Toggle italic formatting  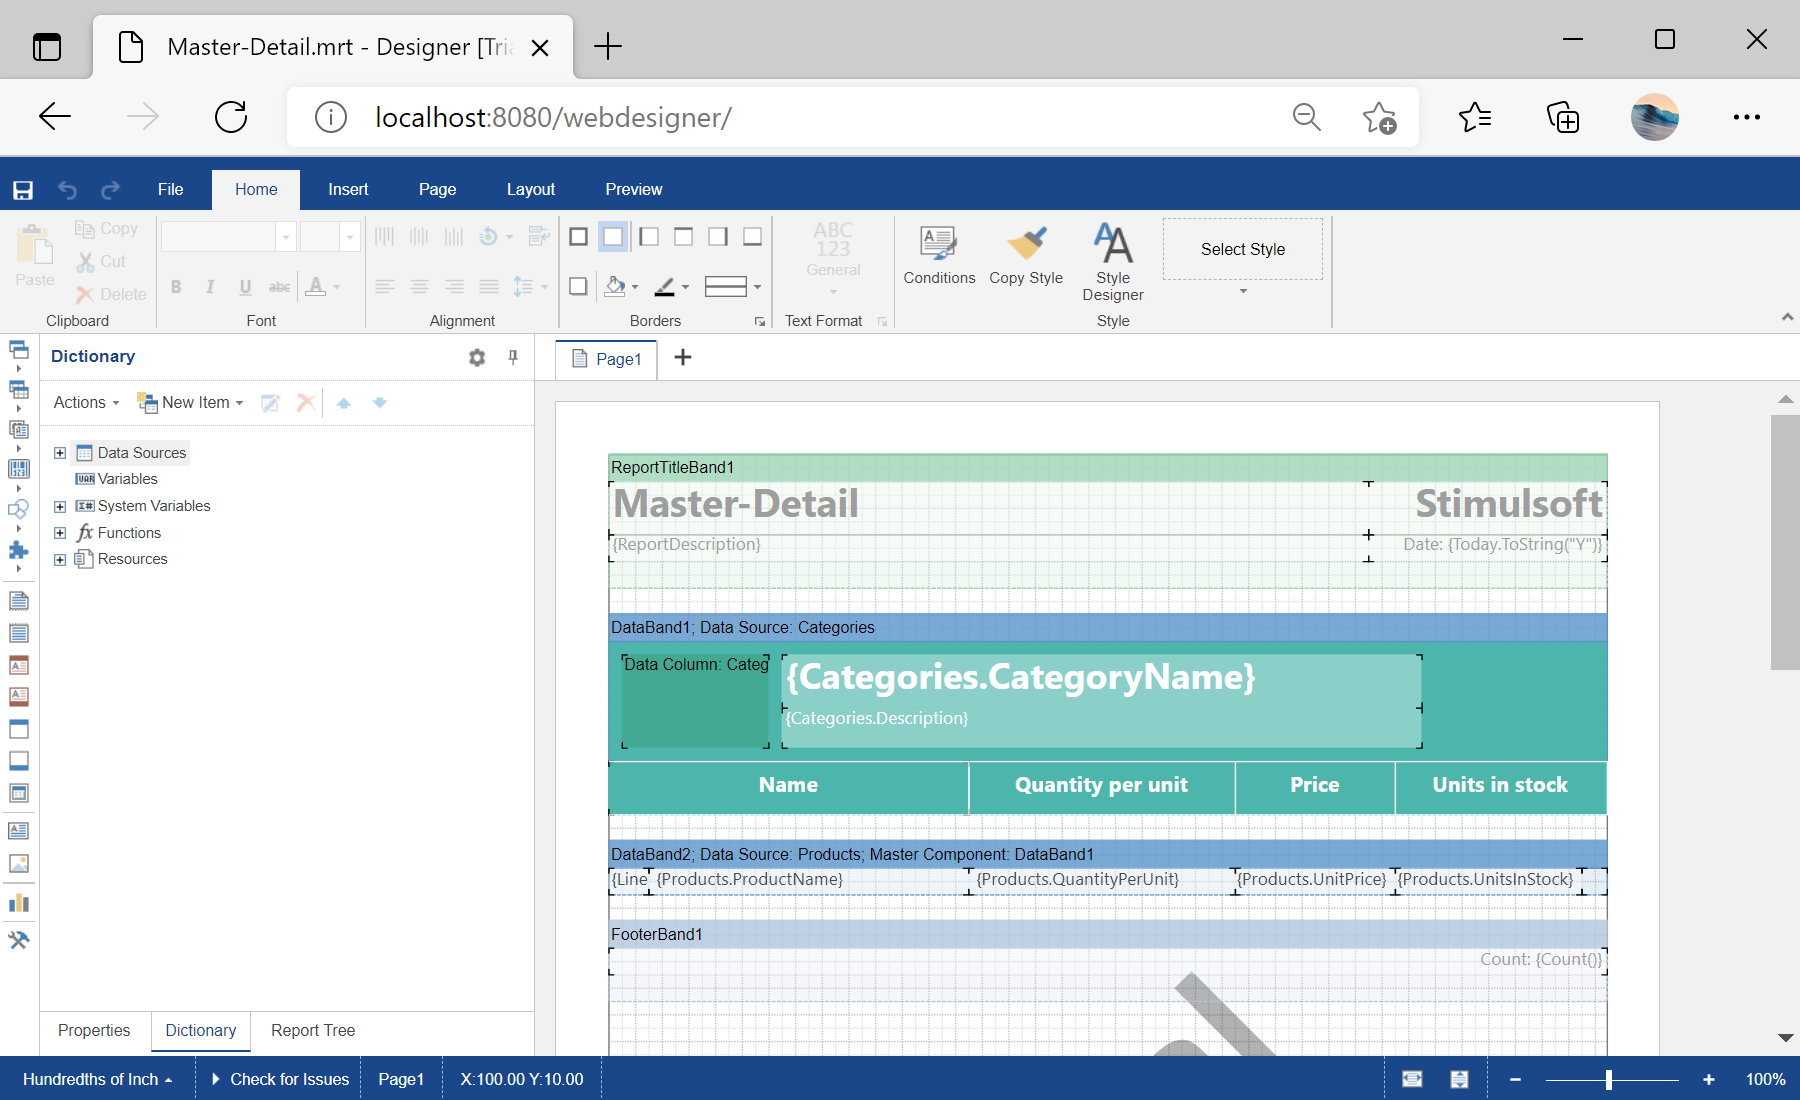[210, 287]
